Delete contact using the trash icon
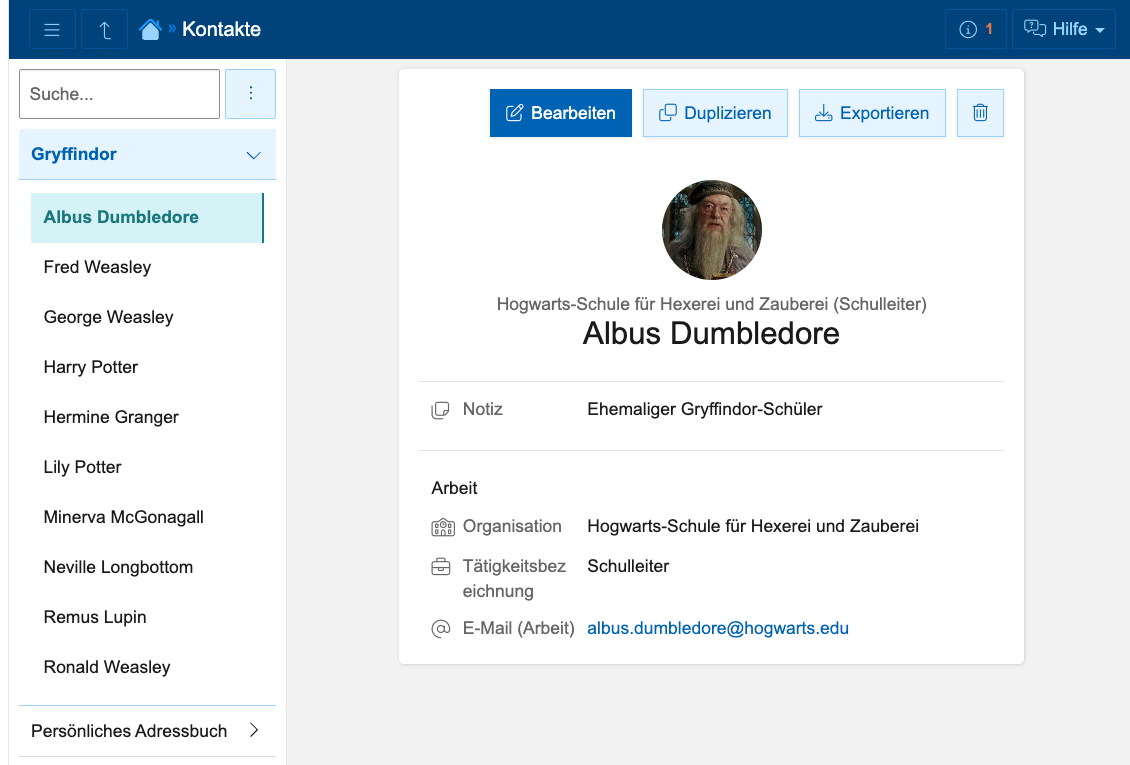Viewport: 1130px width, 765px height. [980, 113]
